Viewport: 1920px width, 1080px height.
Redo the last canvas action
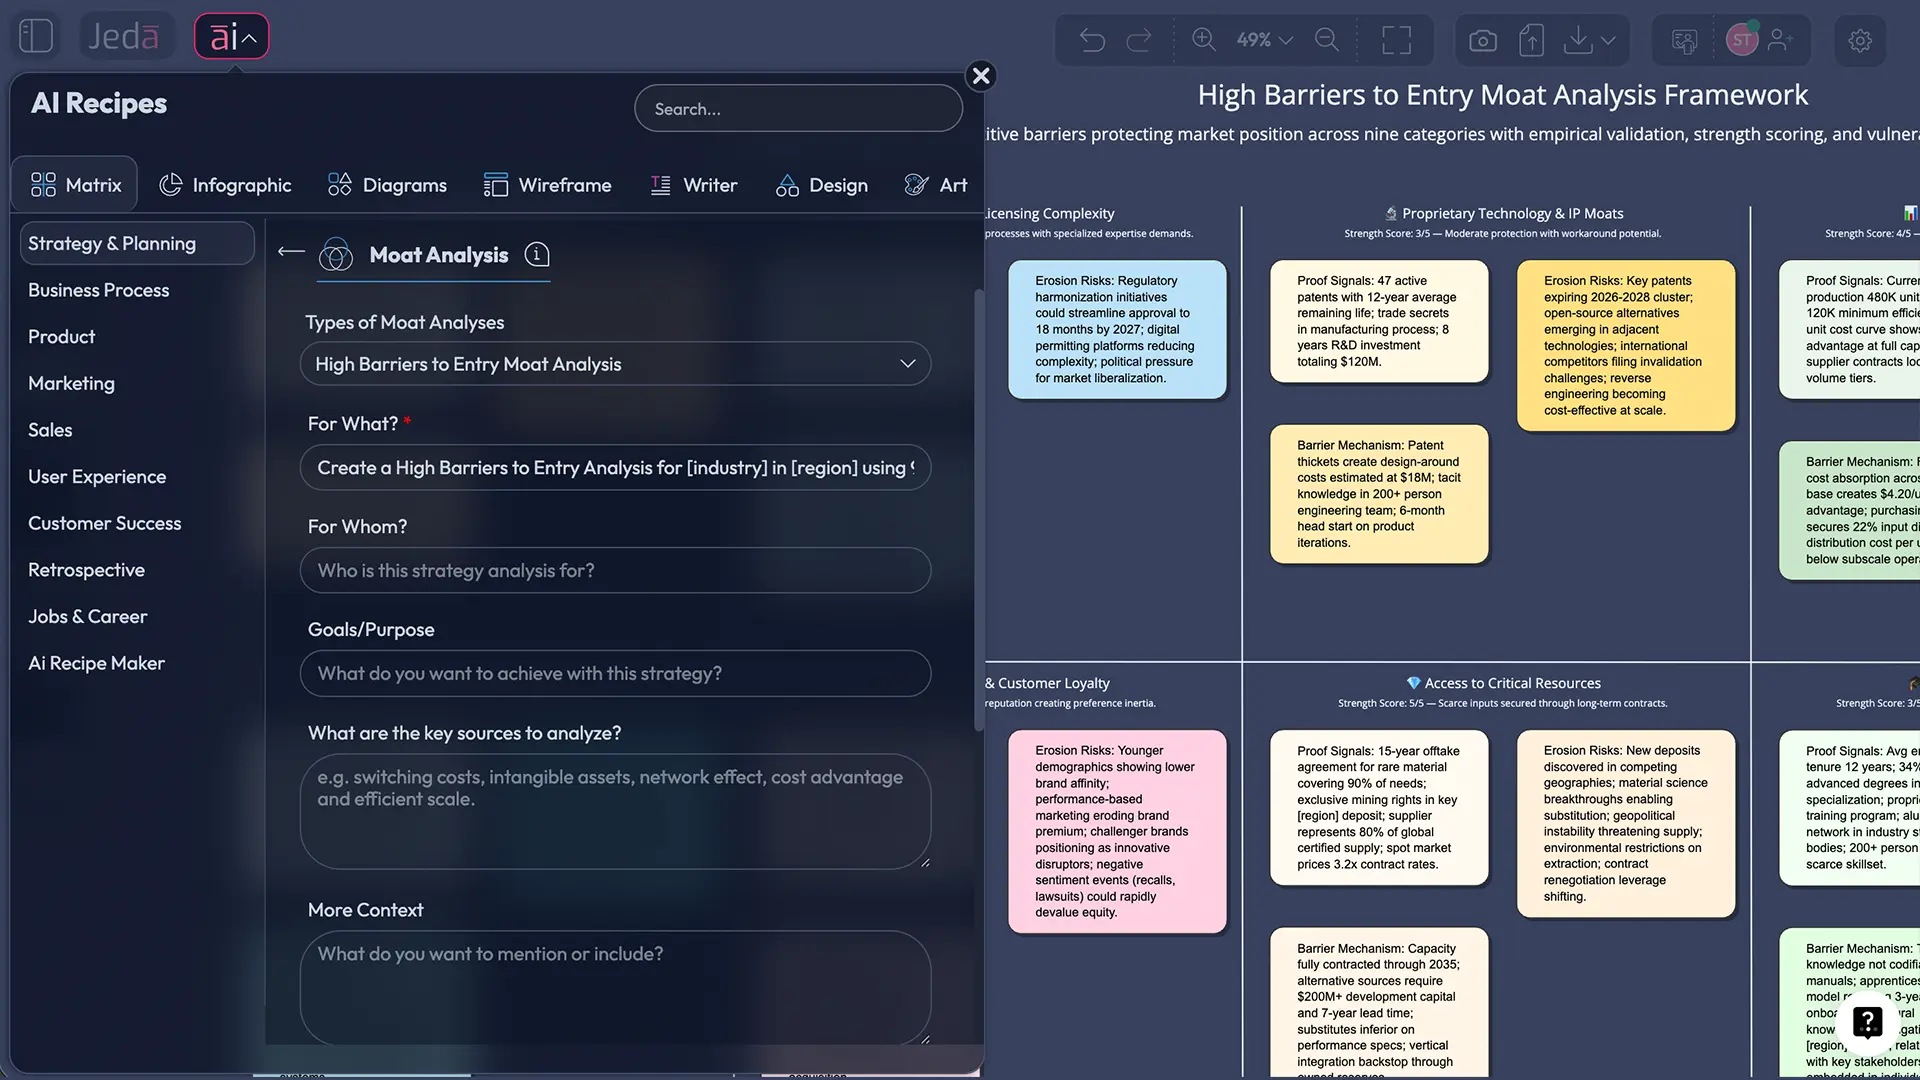1140,40
